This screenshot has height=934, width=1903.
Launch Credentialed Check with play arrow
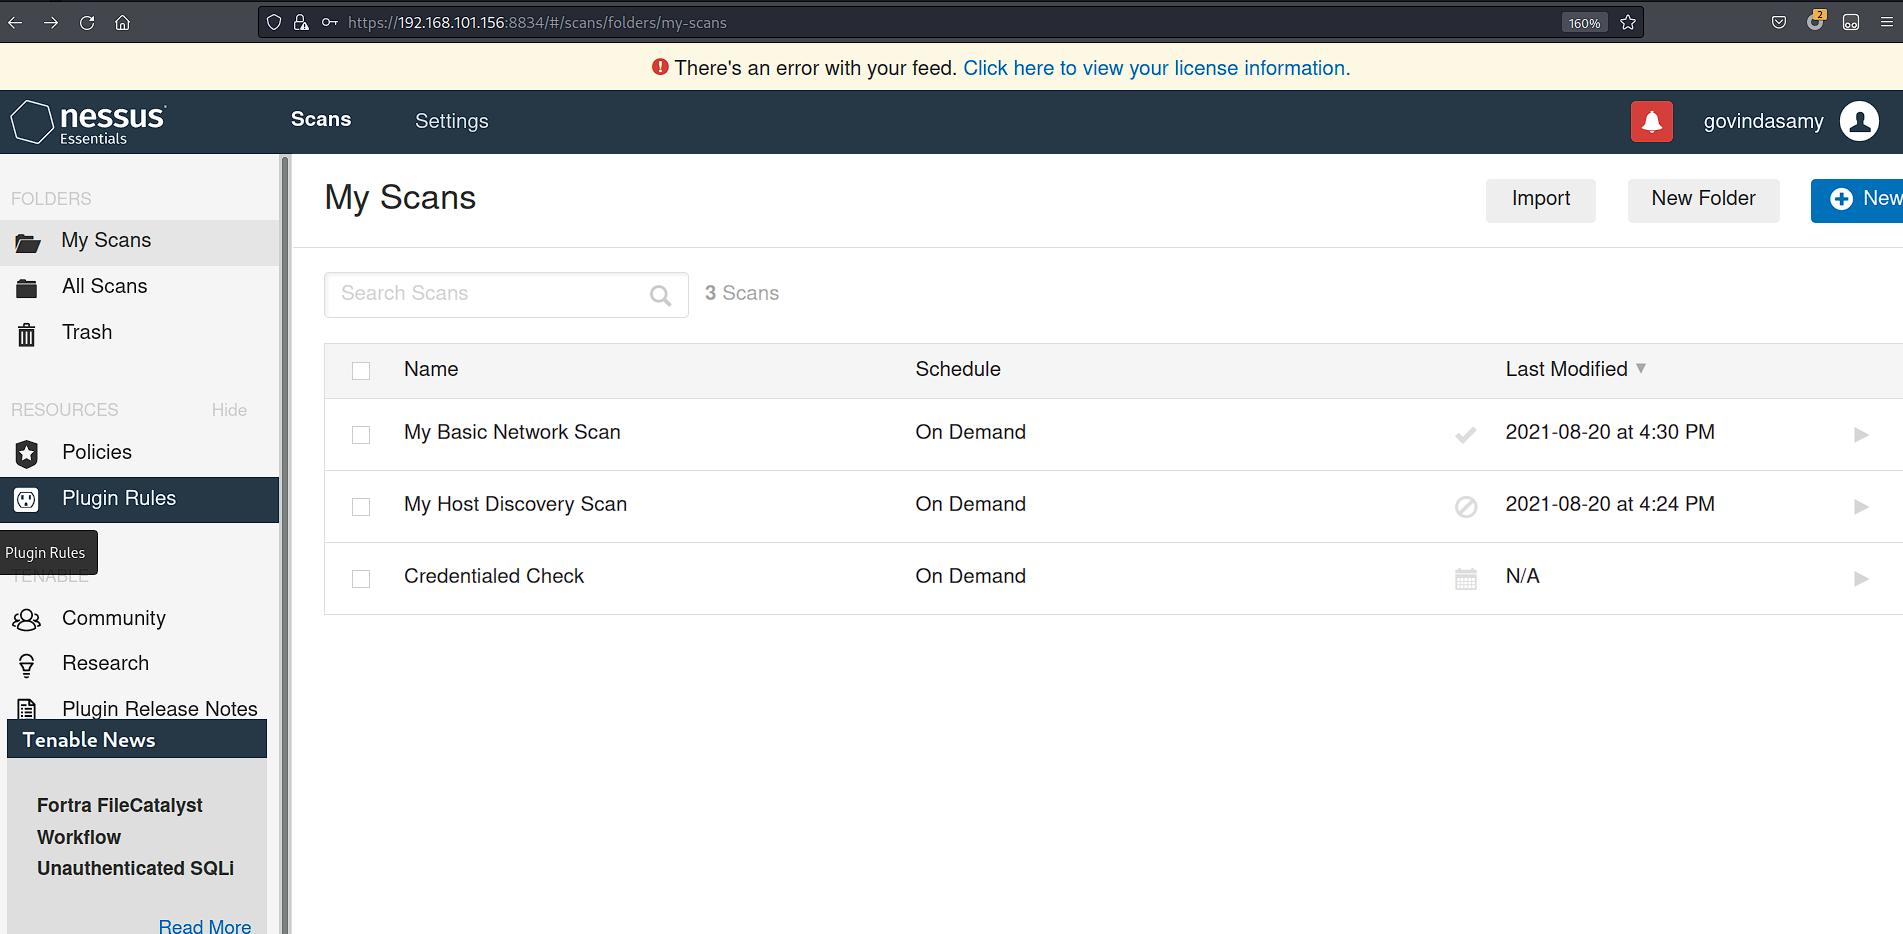(x=1861, y=579)
